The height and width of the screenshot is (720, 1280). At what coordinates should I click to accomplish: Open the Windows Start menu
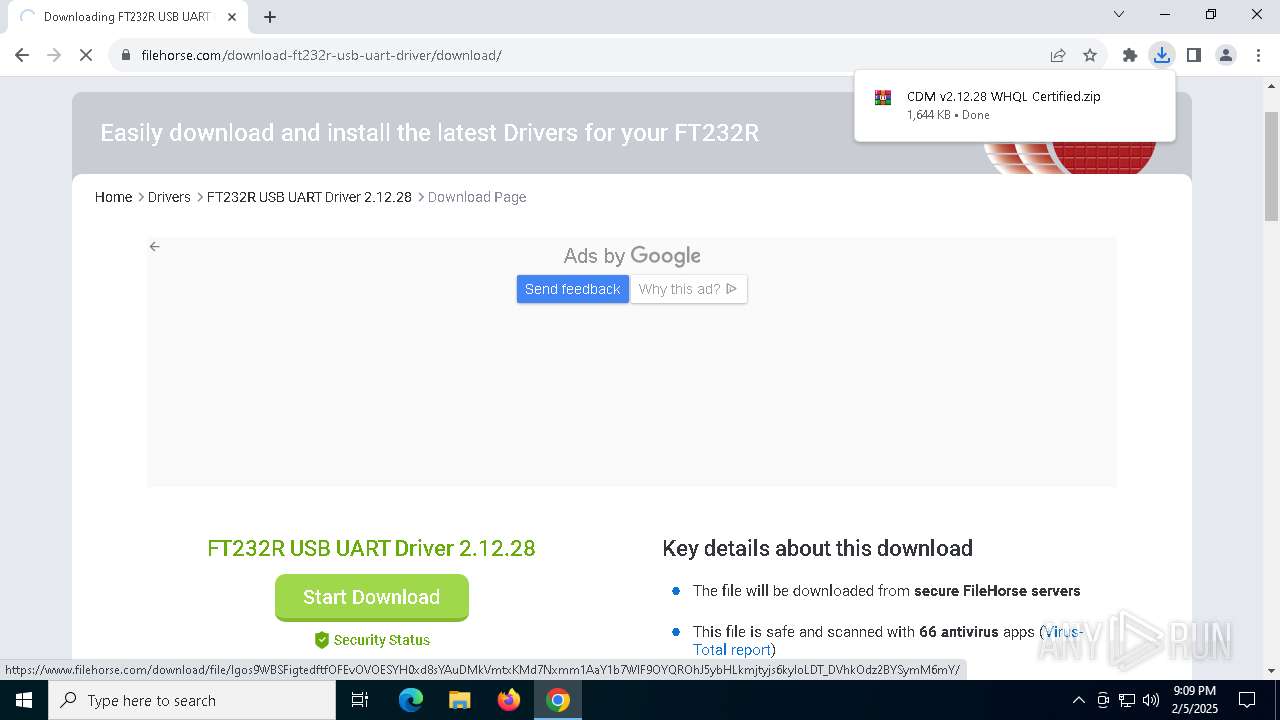24,700
